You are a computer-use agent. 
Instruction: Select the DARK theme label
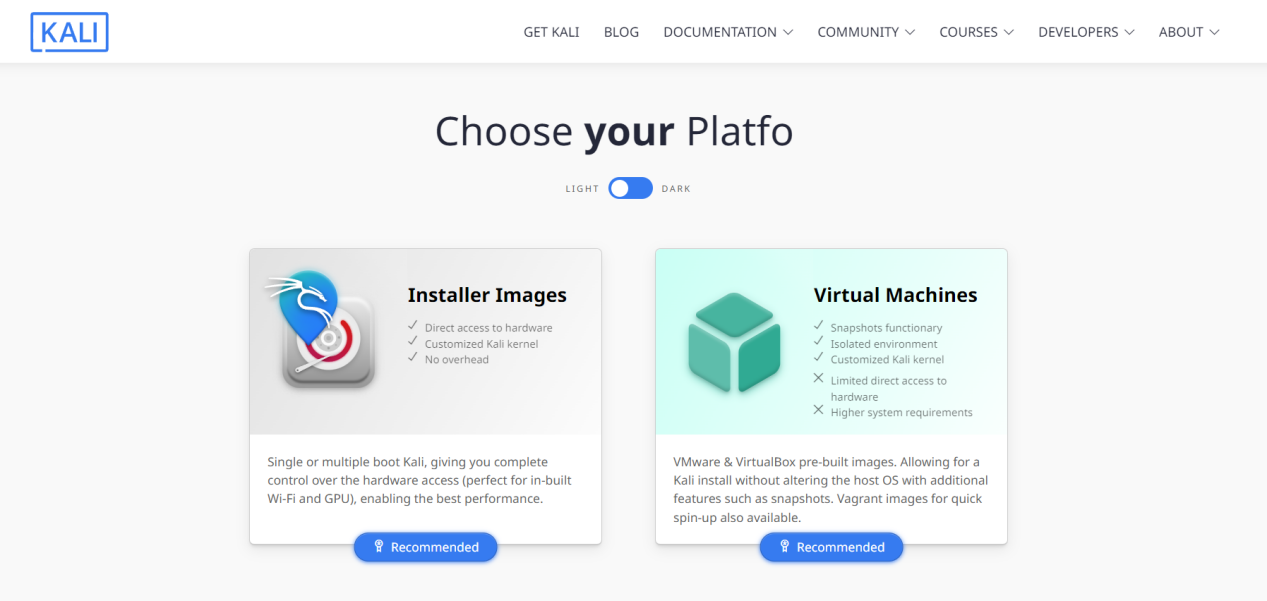point(676,189)
